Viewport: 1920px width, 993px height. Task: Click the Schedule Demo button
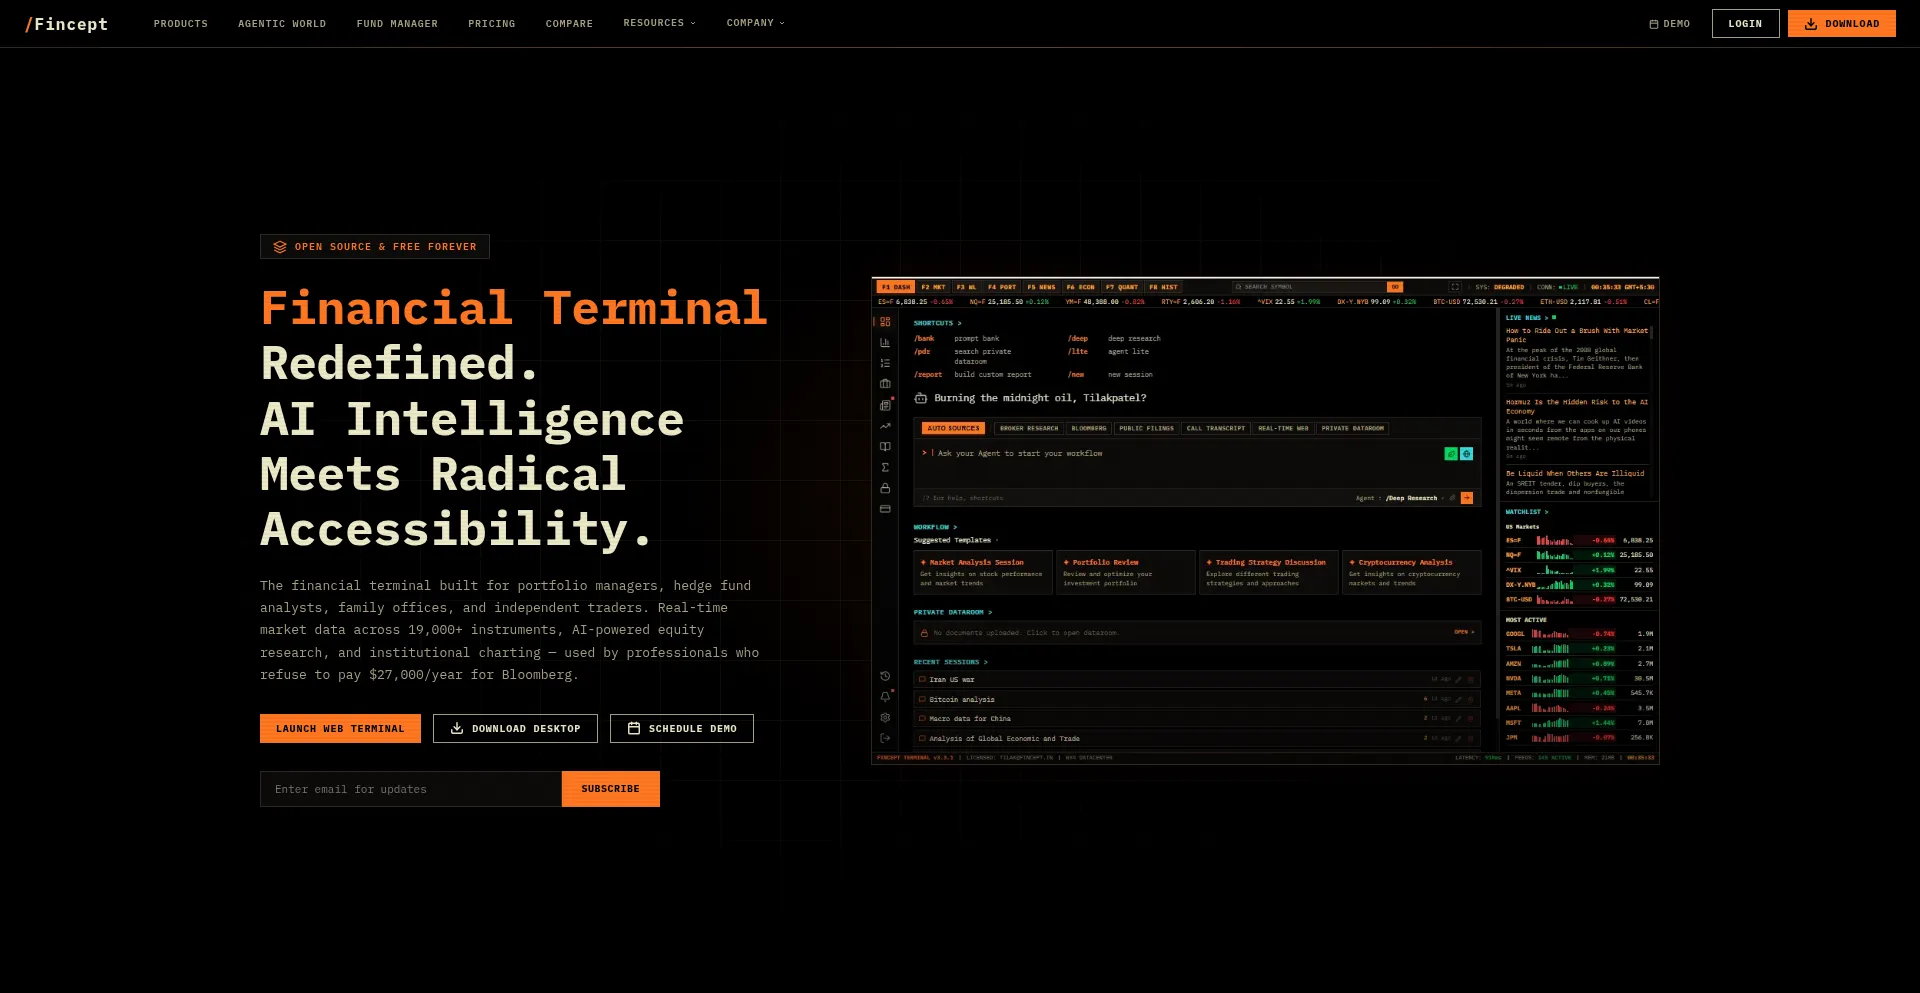pyautogui.click(x=682, y=729)
